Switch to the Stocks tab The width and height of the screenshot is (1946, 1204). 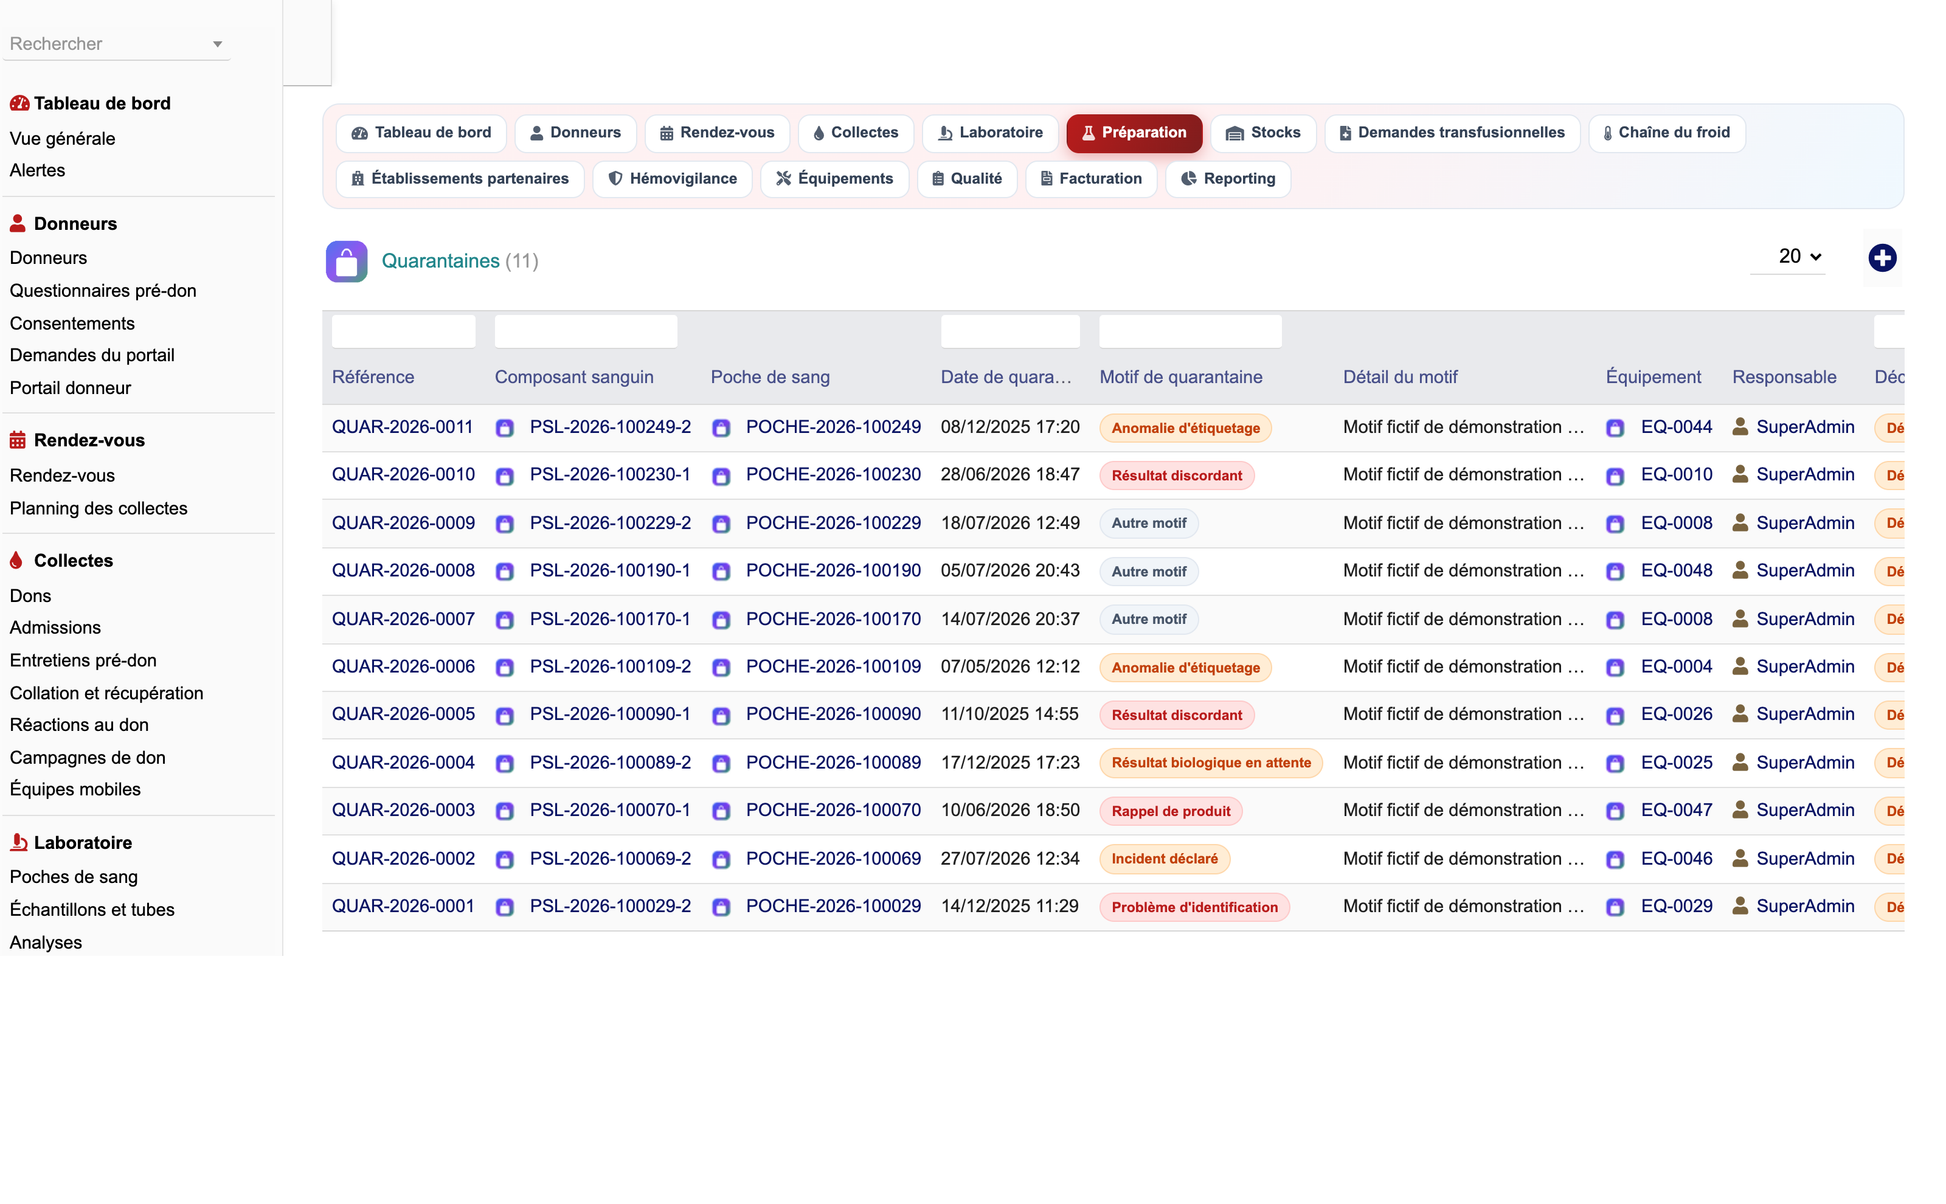pos(1263,133)
